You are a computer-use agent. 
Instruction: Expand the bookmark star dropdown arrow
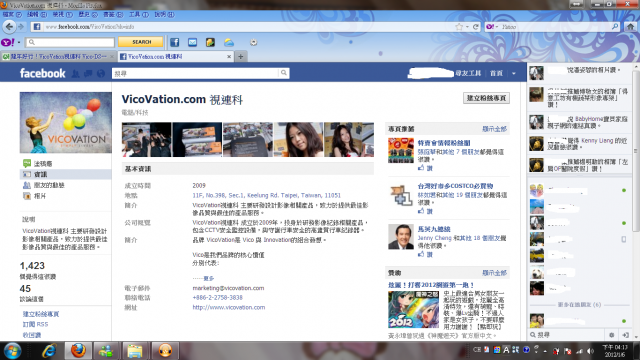pos(467,27)
